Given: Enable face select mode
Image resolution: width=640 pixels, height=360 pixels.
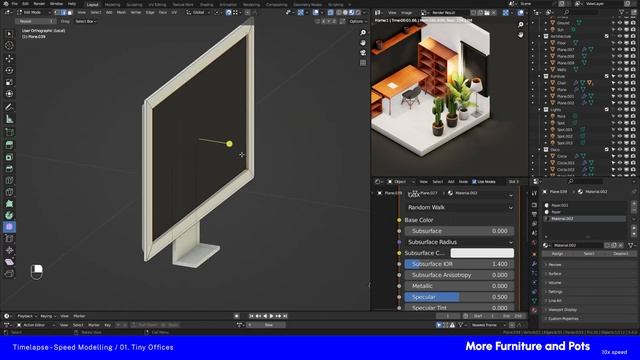Looking at the screenshot, I should tap(70, 13).
